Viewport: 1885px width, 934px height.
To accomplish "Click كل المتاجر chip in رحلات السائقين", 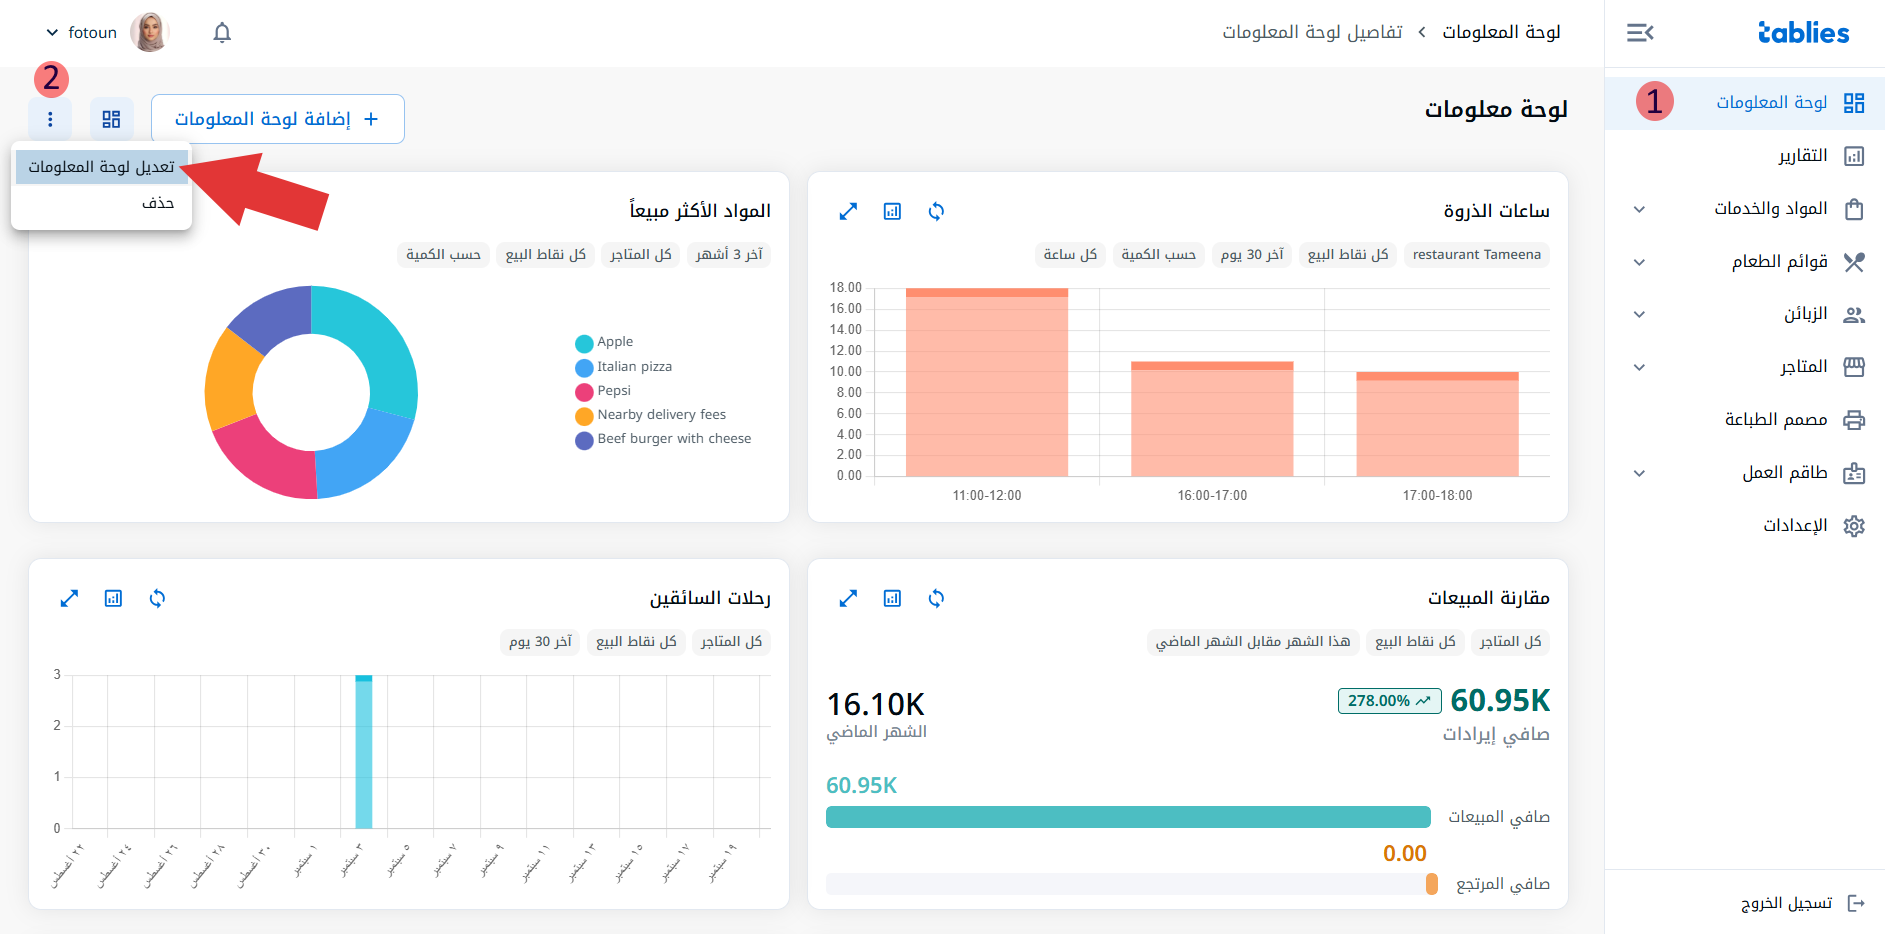I will click(731, 642).
